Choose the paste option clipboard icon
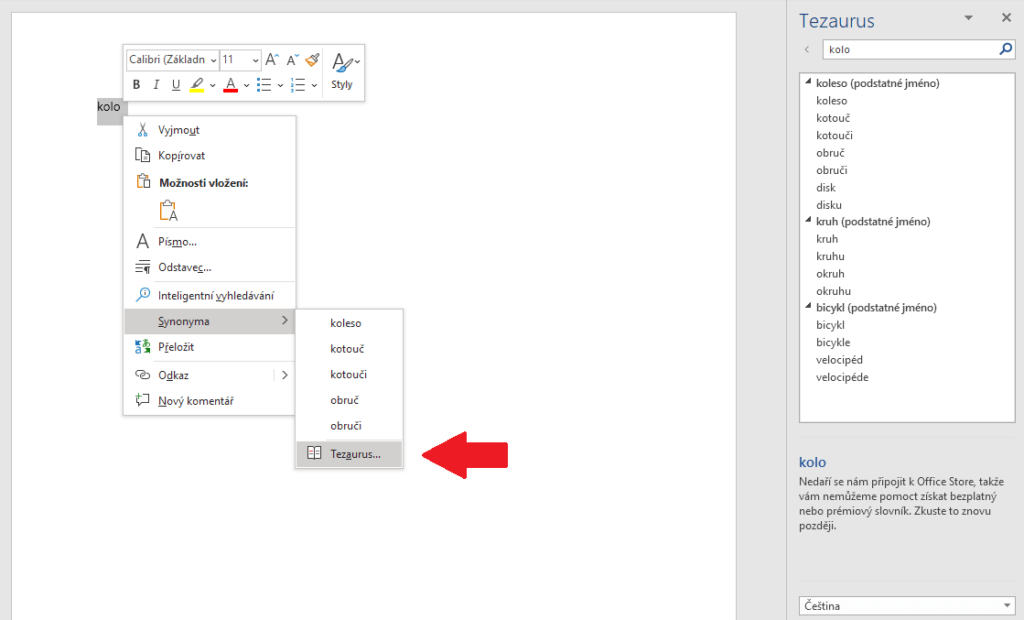This screenshot has width=1024, height=620. point(168,211)
